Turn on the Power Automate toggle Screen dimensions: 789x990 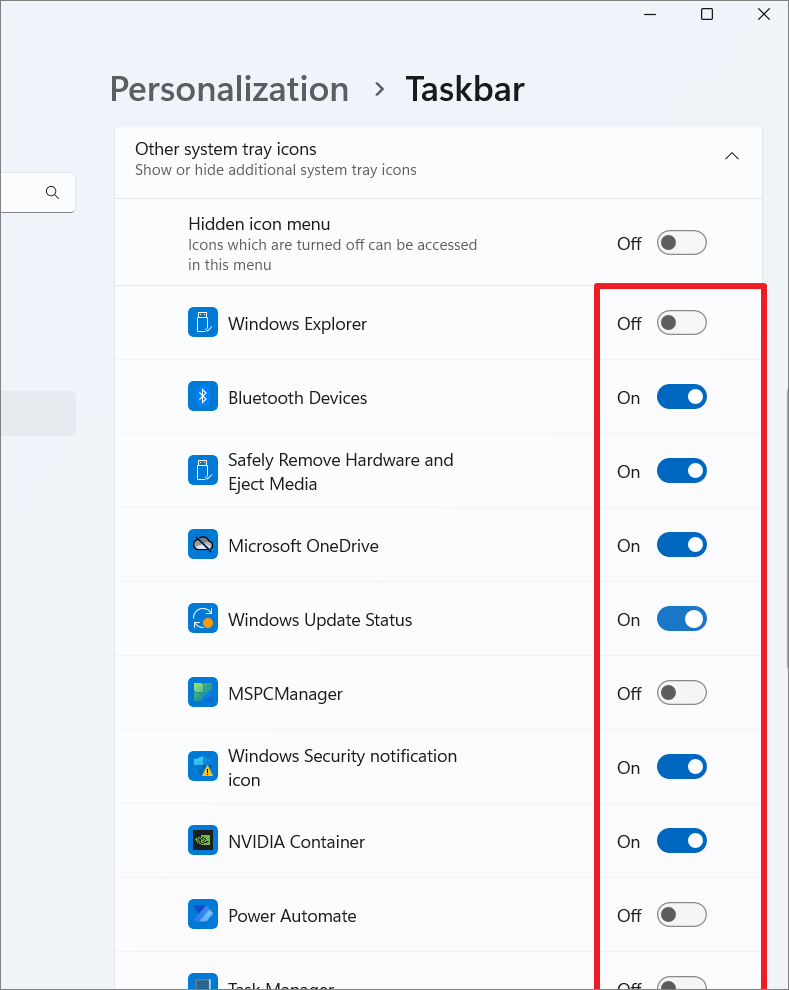[681, 914]
